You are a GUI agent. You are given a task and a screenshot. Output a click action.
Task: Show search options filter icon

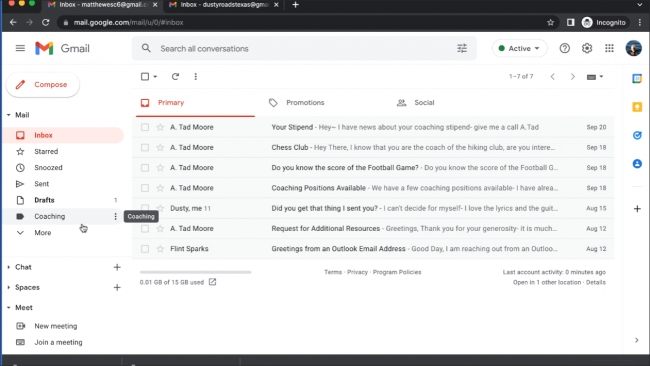pos(462,48)
